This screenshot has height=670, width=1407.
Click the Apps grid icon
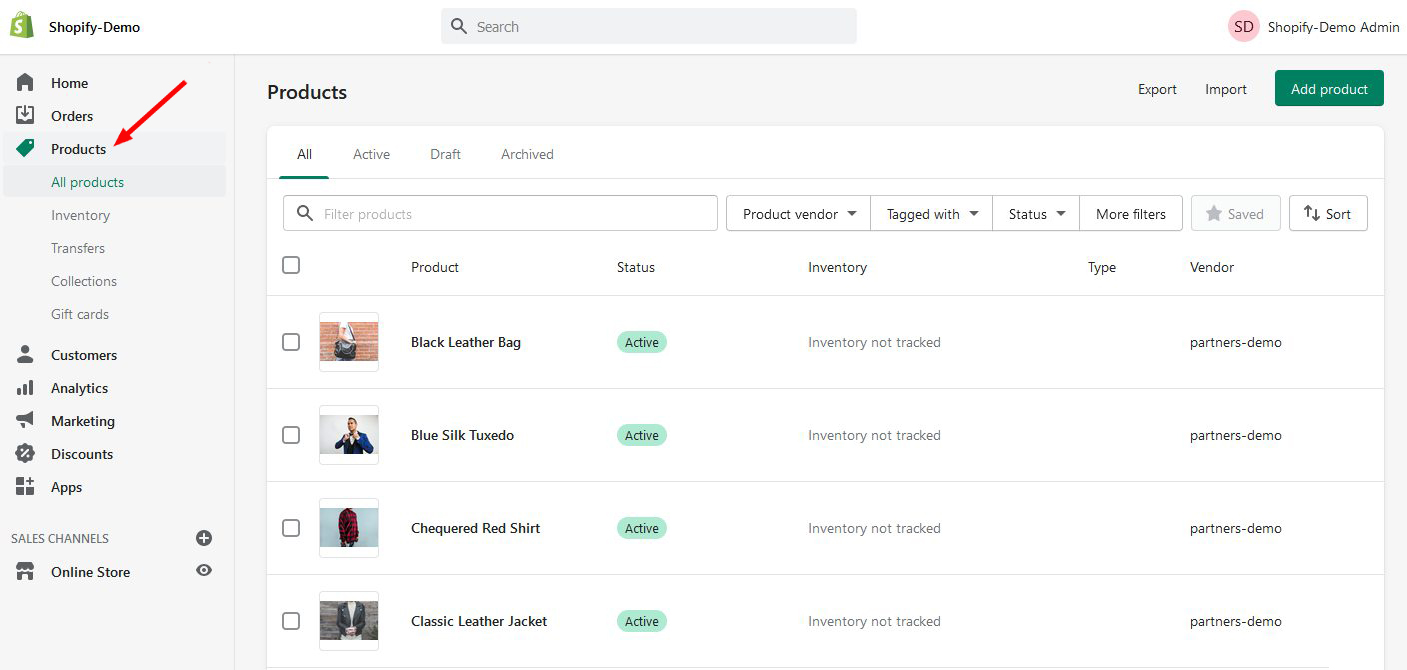(25, 487)
